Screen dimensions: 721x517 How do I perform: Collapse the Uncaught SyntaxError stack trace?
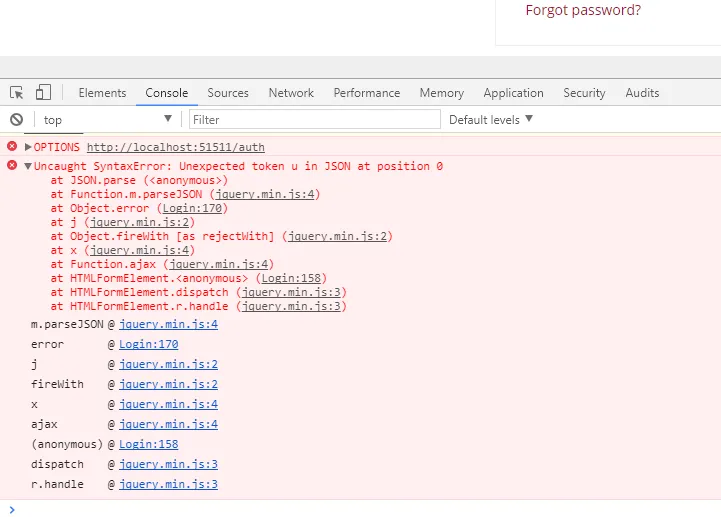pyautogui.click(x=28, y=166)
